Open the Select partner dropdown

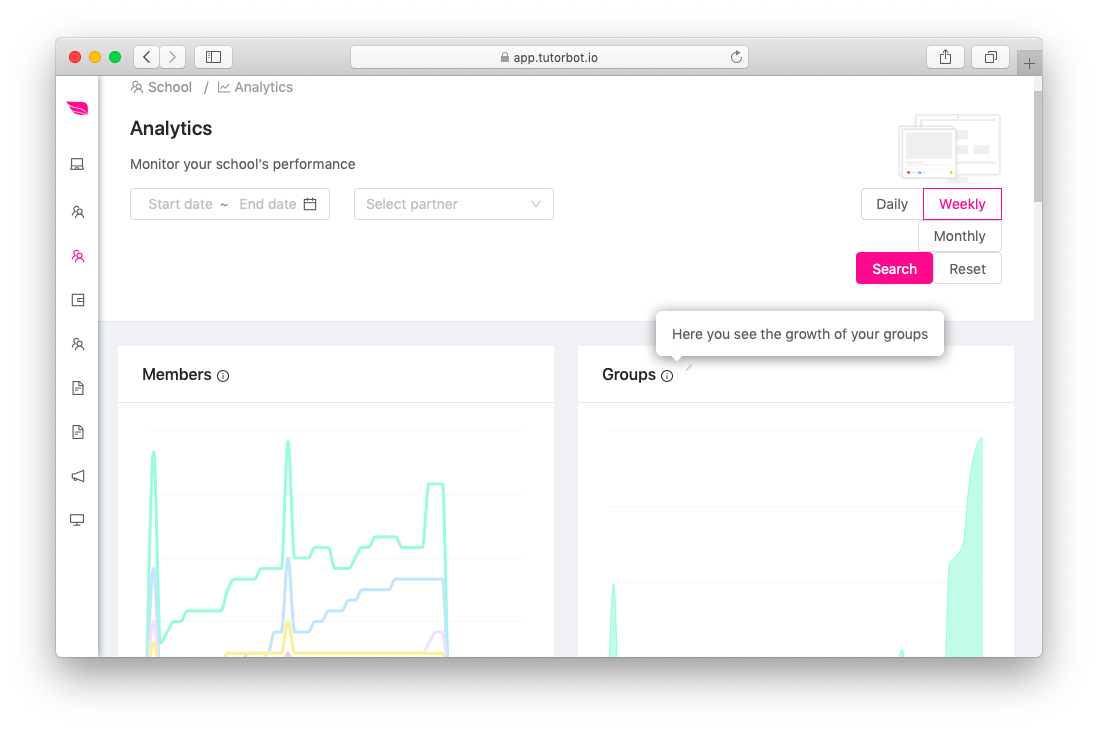454,204
